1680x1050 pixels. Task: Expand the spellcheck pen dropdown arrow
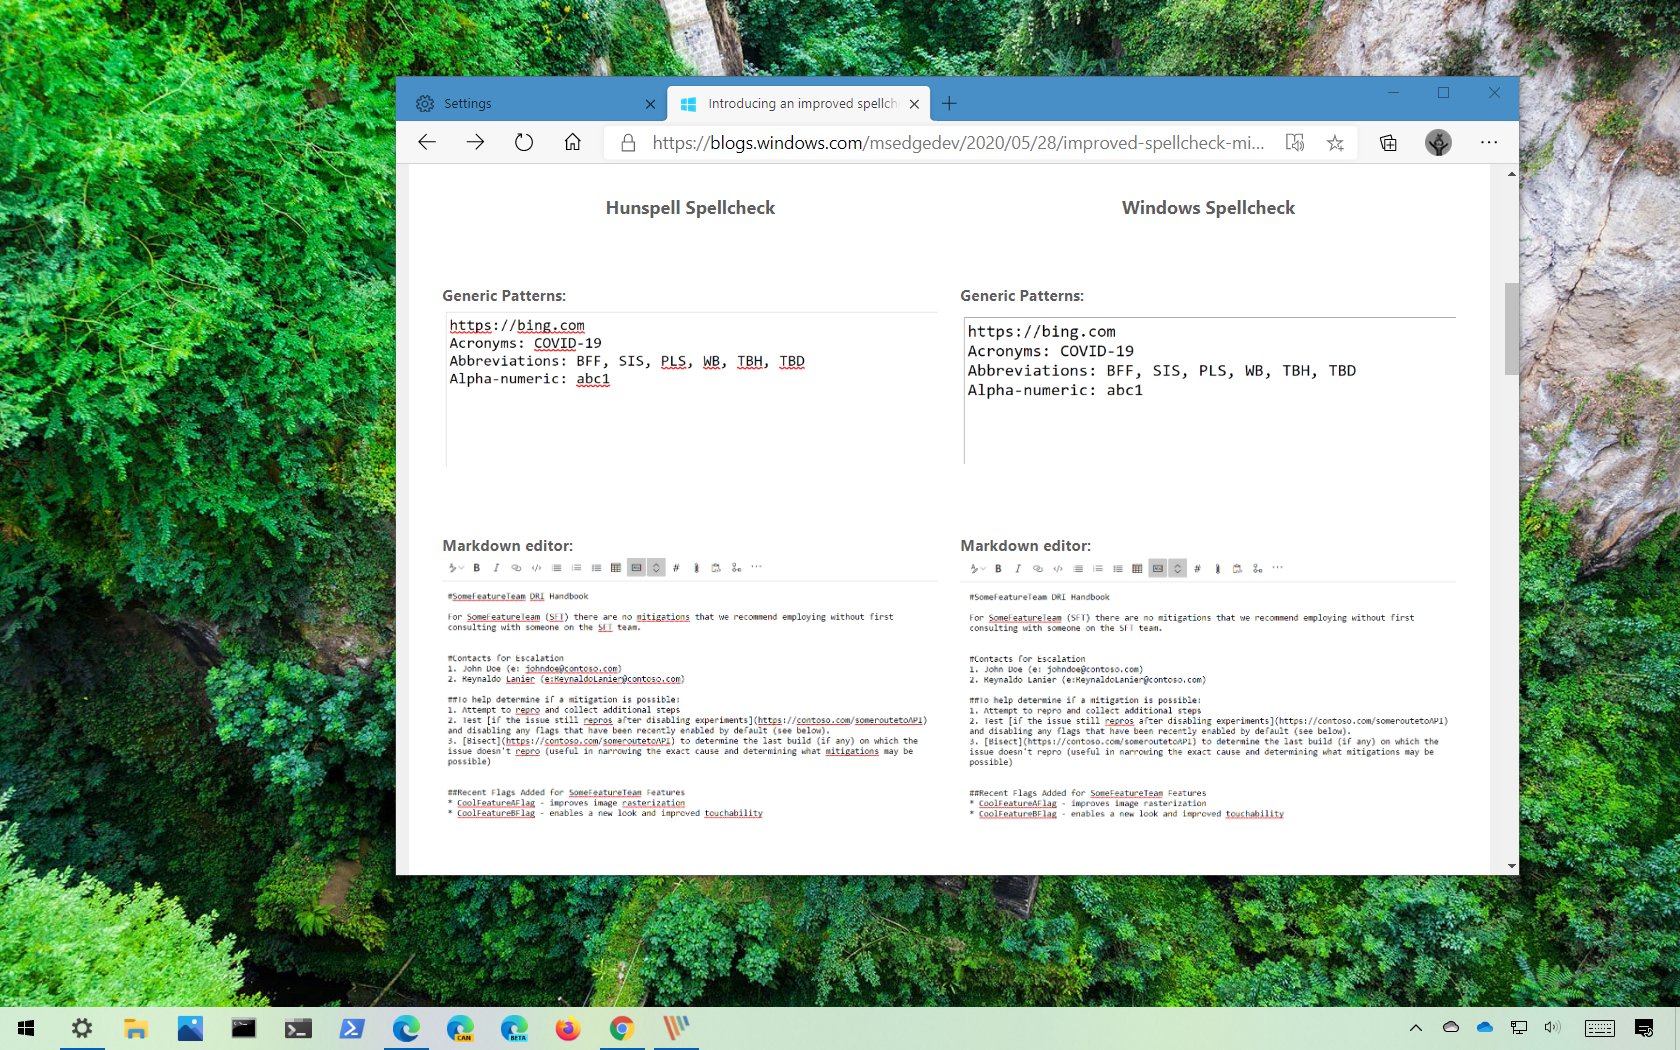461,568
